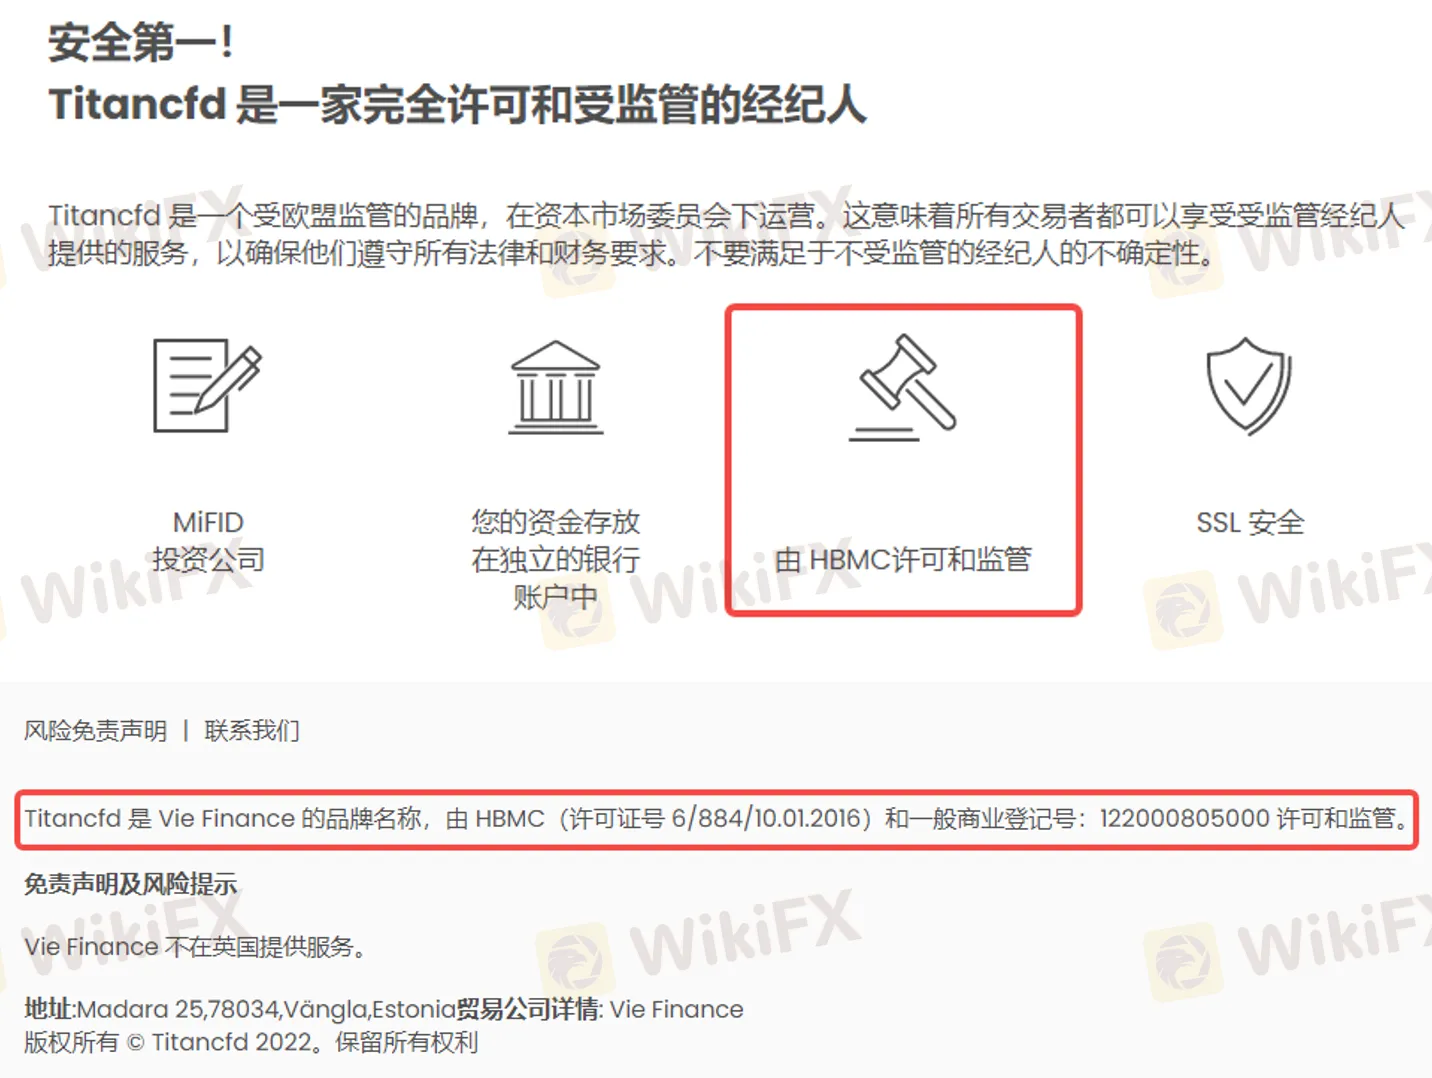Viewport: 1432px width, 1078px height.
Task: Click the bank building icon
Action: pyautogui.click(x=555, y=387)
